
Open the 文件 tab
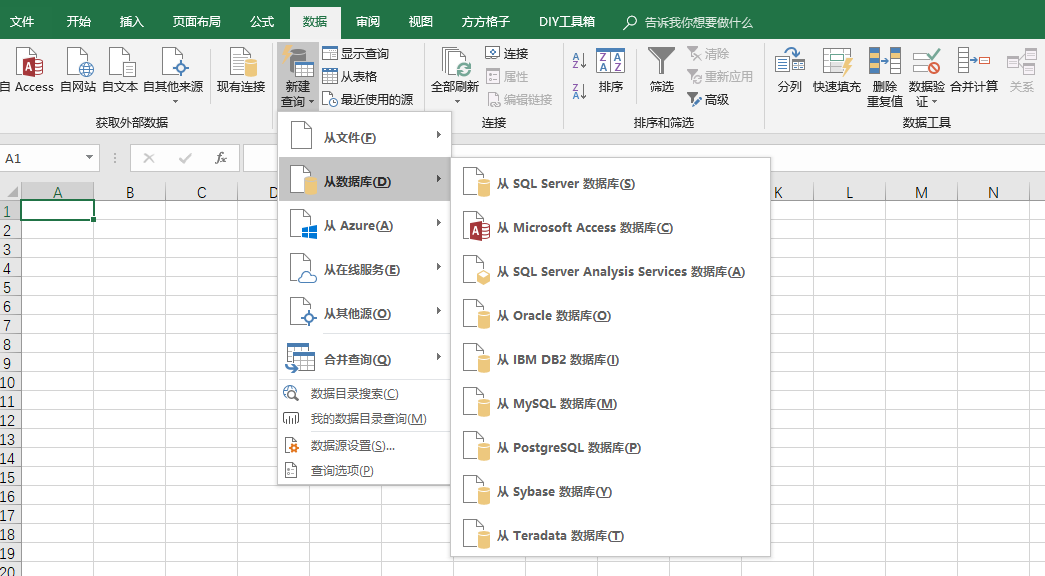pos(22,22)
